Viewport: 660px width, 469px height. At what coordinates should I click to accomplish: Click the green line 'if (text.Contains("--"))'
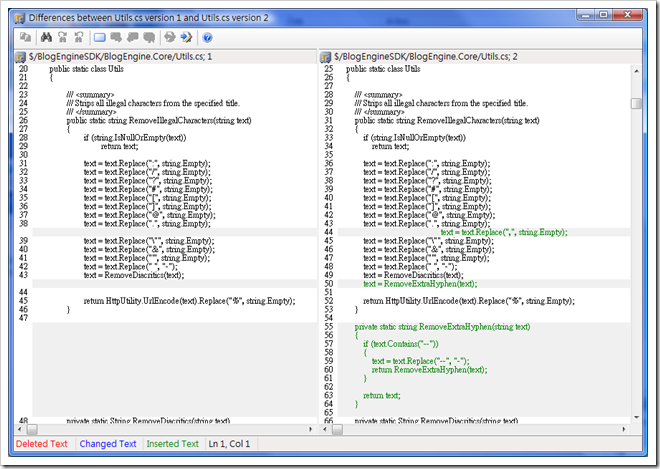[401, 344]
